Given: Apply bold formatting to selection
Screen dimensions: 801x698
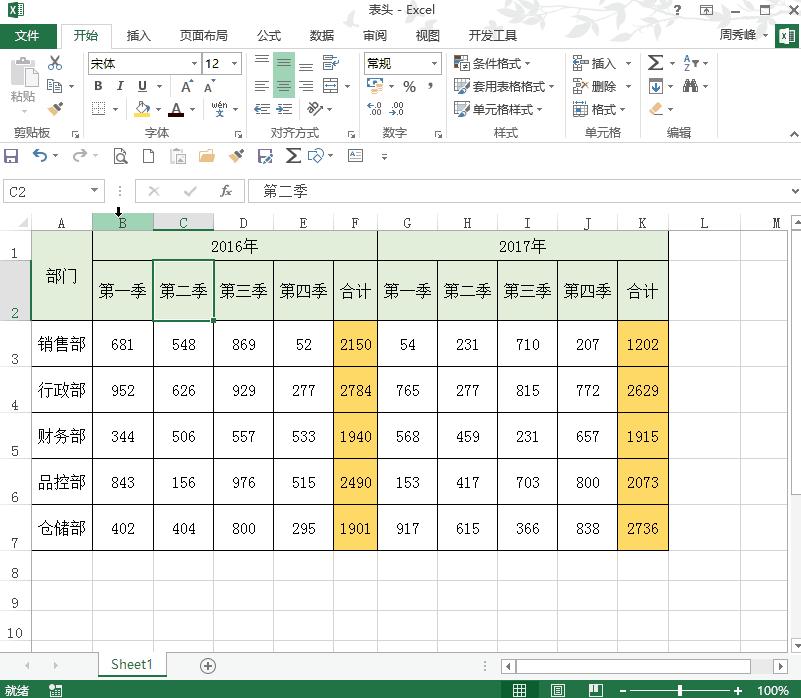Looking at the screenshot, I should (98, 86).
